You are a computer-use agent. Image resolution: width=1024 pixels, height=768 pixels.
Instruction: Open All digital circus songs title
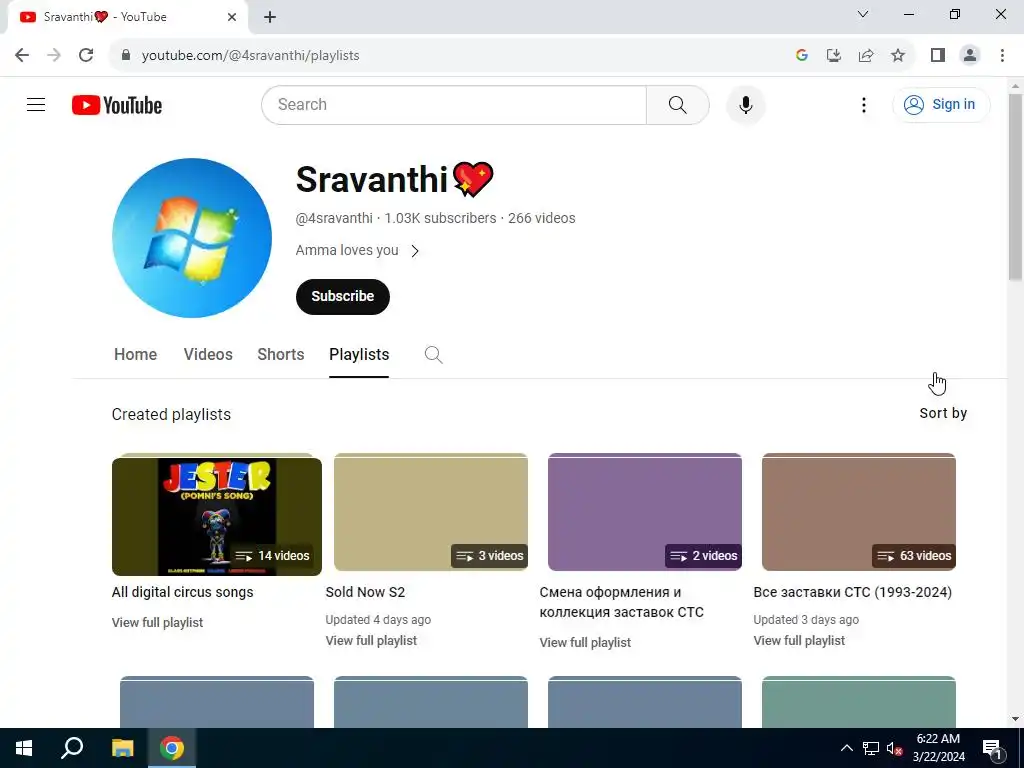pyautogui.click(x=182, y=592)
